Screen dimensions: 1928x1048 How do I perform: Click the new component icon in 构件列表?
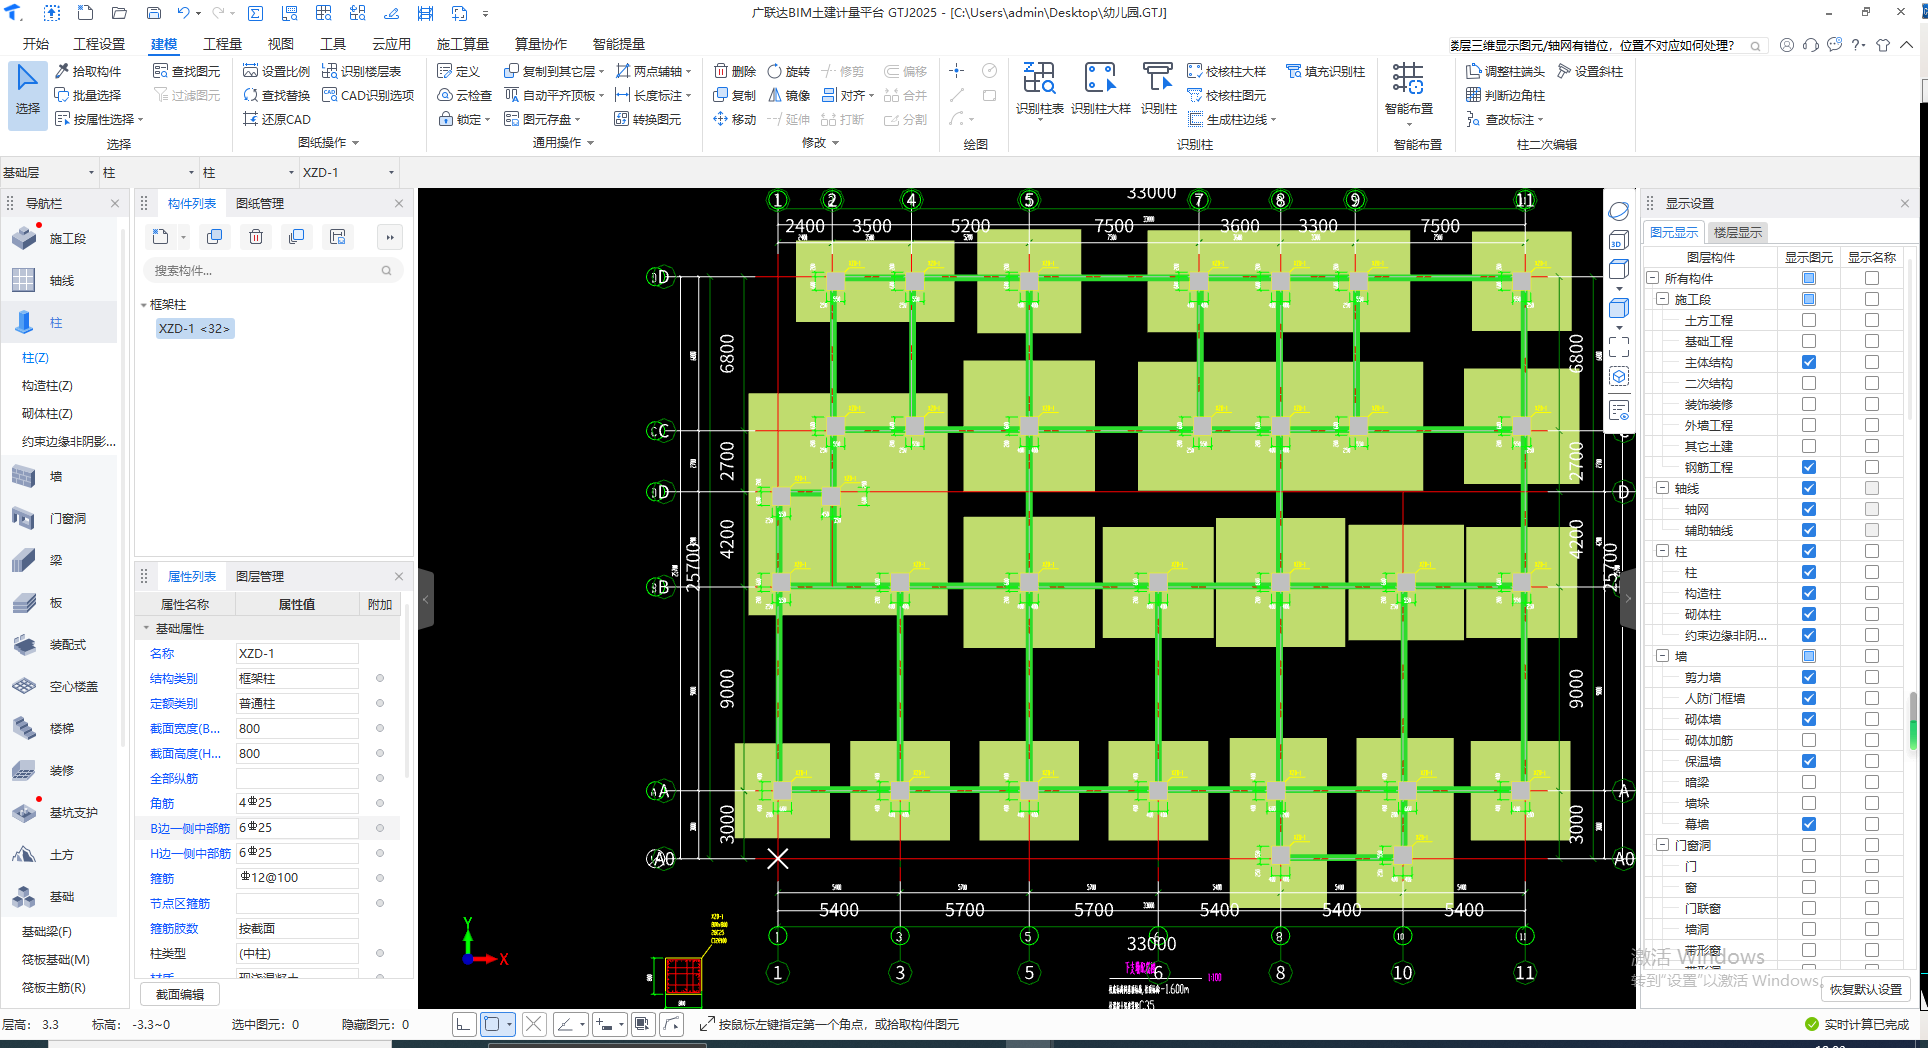tap(161, 237)
